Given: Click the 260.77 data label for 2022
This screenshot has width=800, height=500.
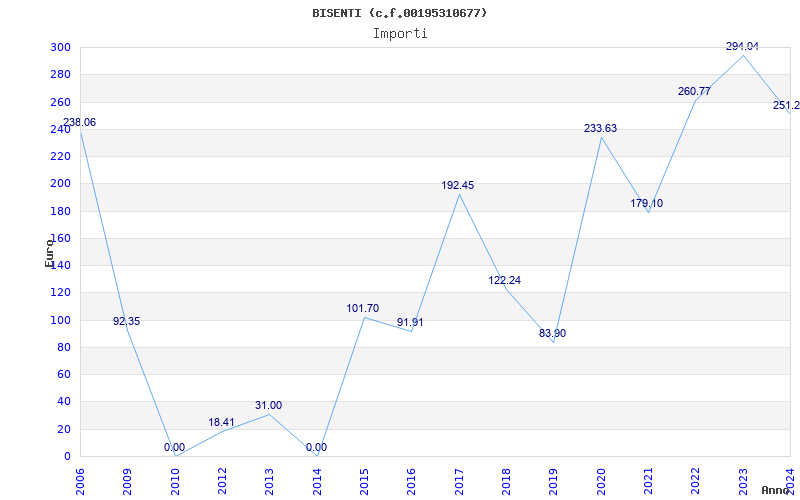Looking at the screenshot, I should click(x=694, y=92).
